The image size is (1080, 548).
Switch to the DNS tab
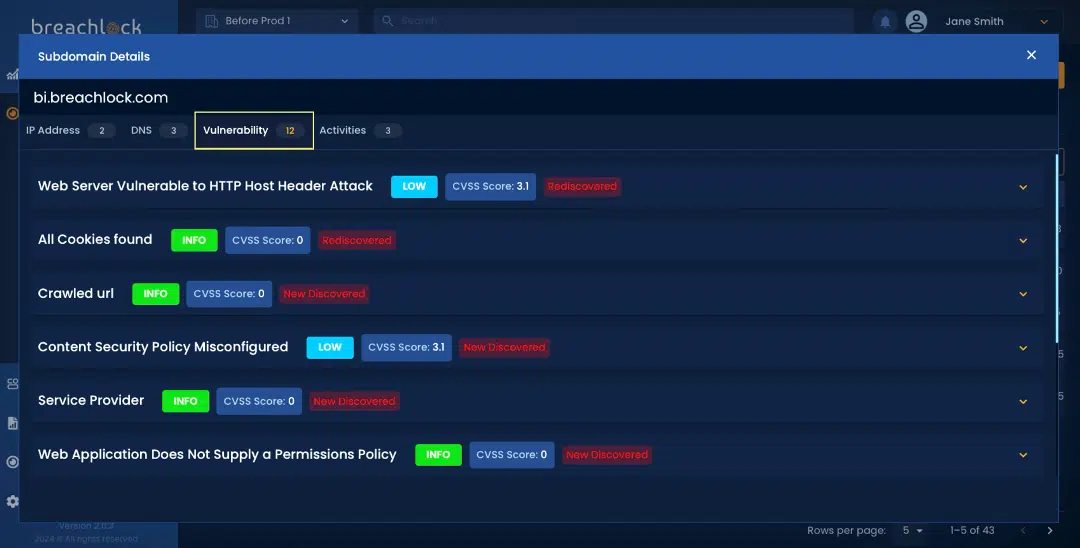[158, 130]
